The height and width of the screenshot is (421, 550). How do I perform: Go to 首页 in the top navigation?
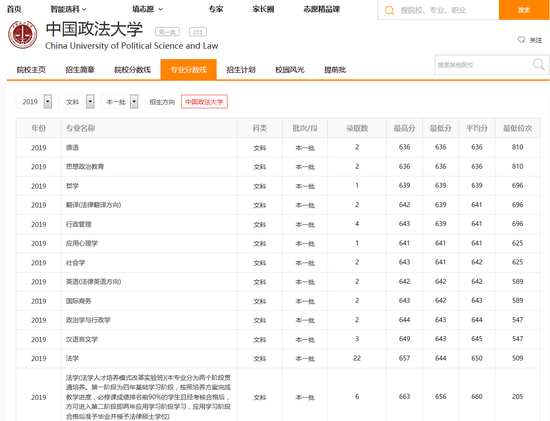14,9
